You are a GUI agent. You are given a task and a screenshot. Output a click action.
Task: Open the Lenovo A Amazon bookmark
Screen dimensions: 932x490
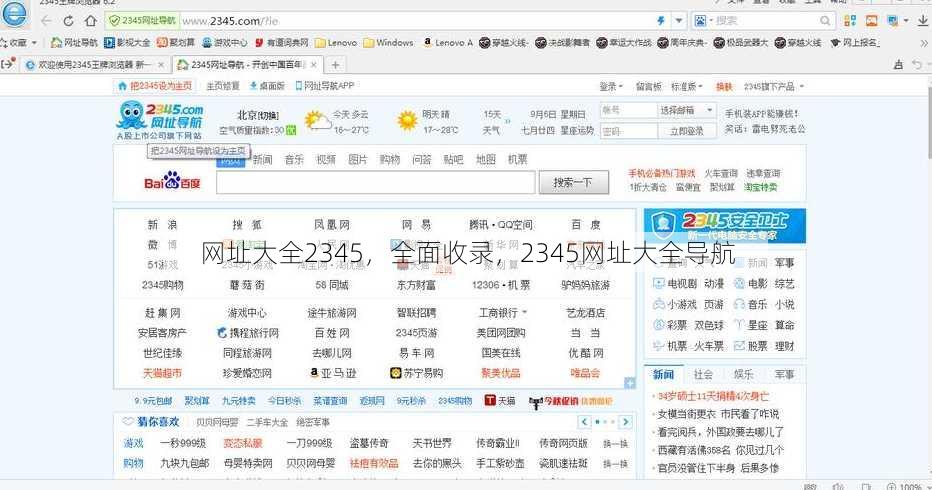tap(448, 43)
